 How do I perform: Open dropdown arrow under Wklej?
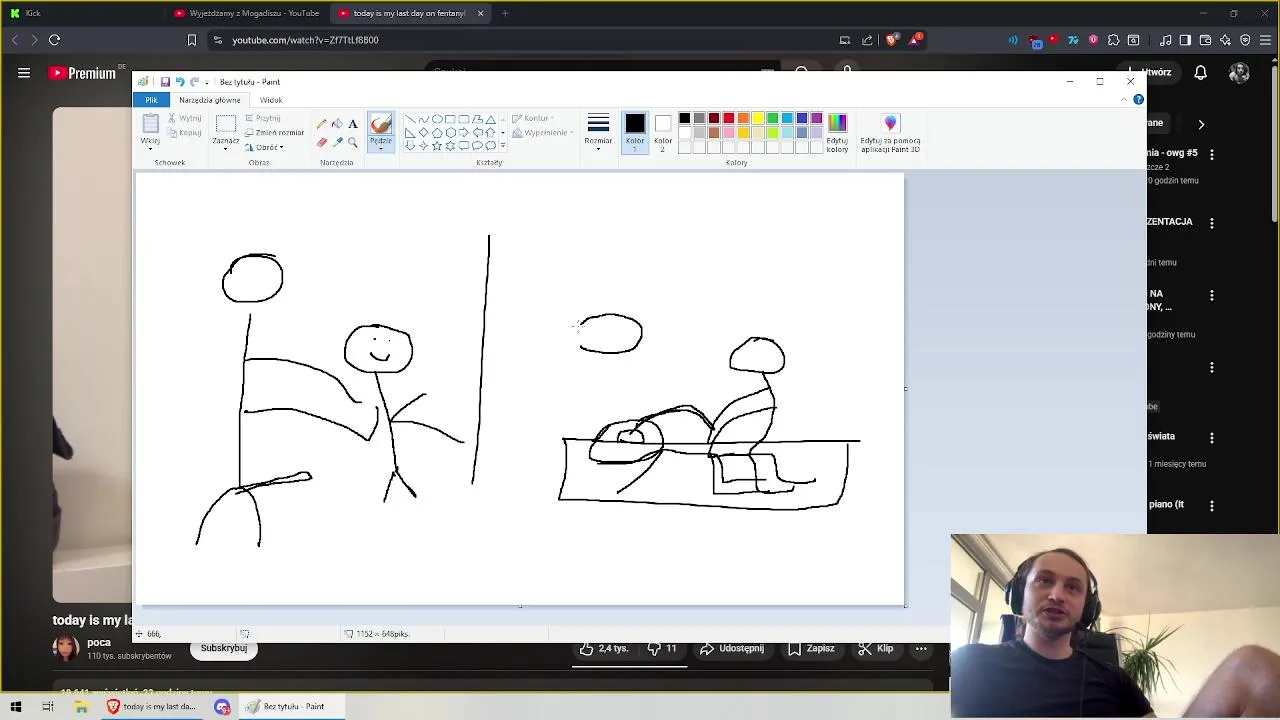[x=150, y=149]
